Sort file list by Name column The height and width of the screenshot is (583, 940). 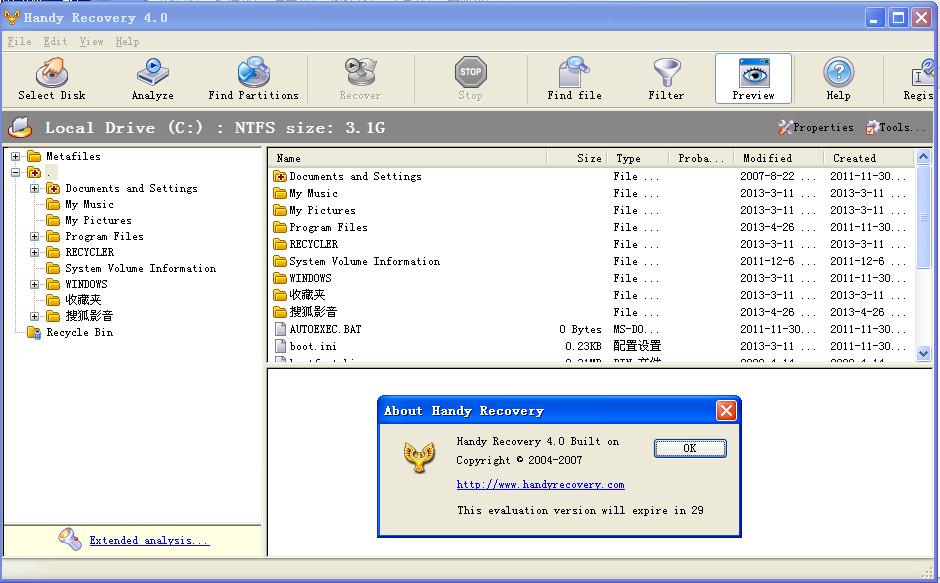tap(408, 158)
